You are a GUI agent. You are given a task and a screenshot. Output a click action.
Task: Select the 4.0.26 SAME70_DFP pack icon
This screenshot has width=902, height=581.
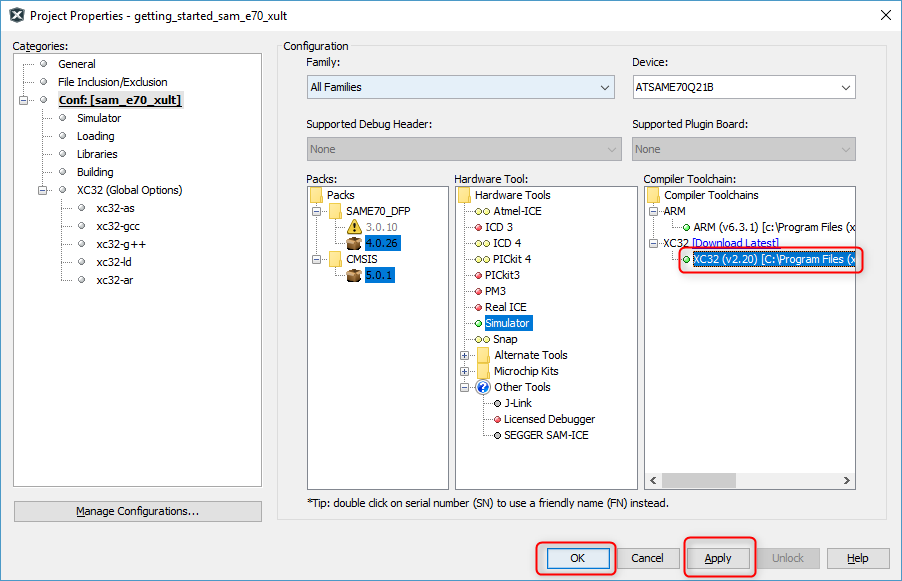tap(353, 243)
